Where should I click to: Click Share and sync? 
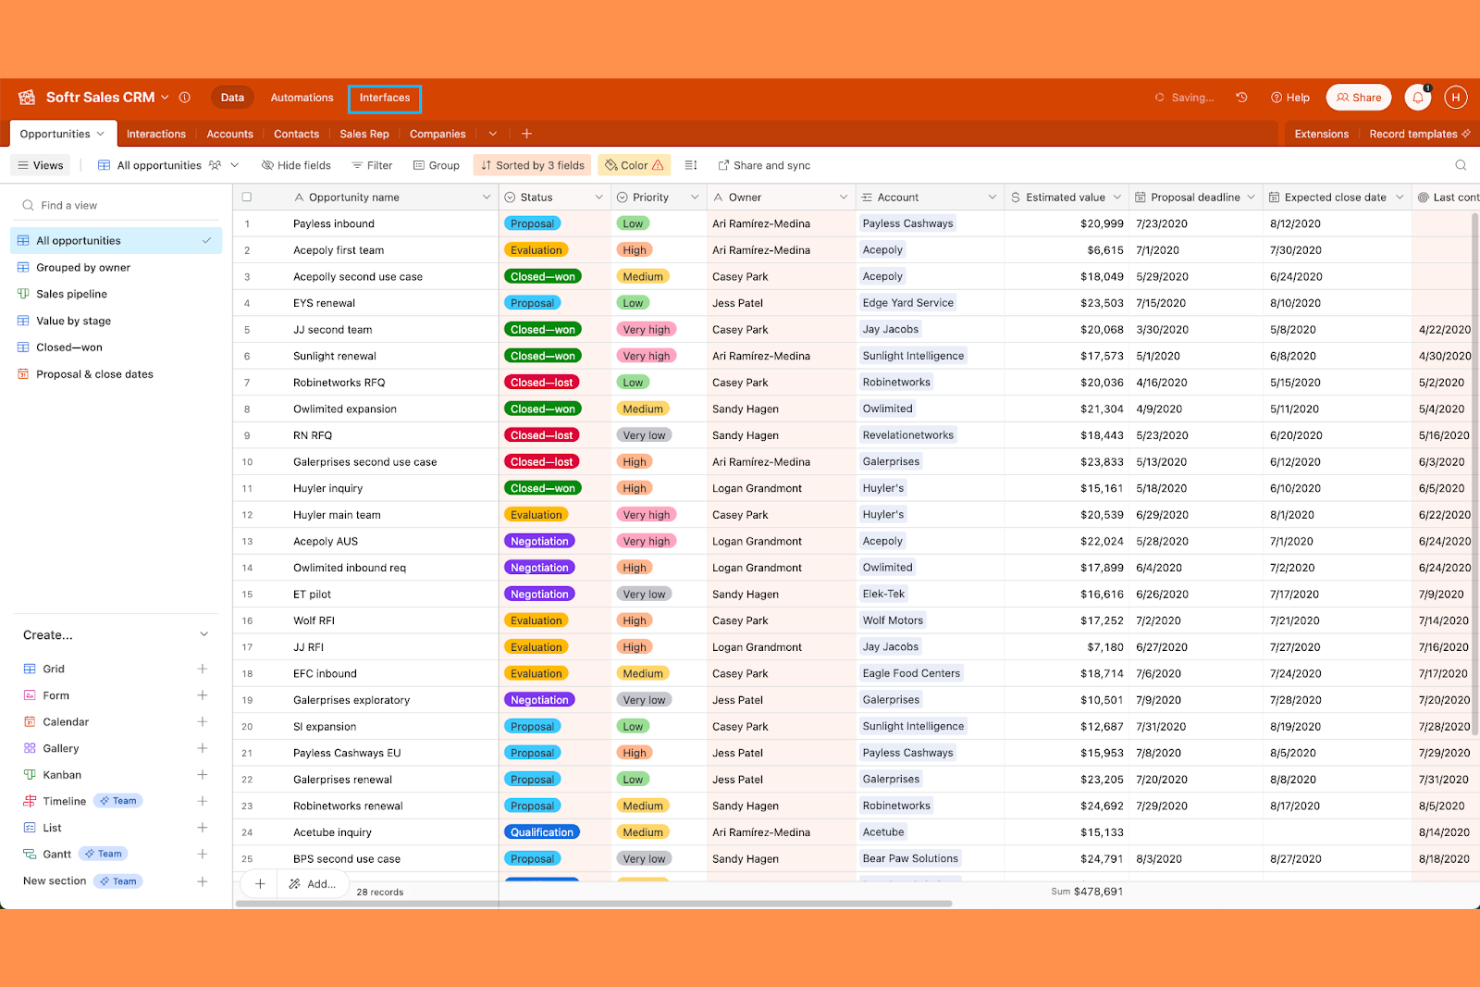click(764, 165)
